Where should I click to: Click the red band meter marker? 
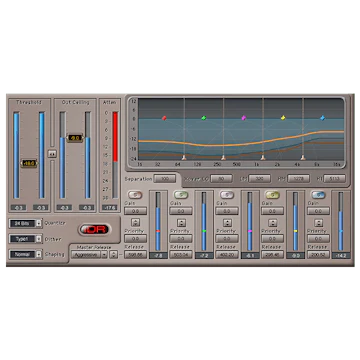point(158,231)
